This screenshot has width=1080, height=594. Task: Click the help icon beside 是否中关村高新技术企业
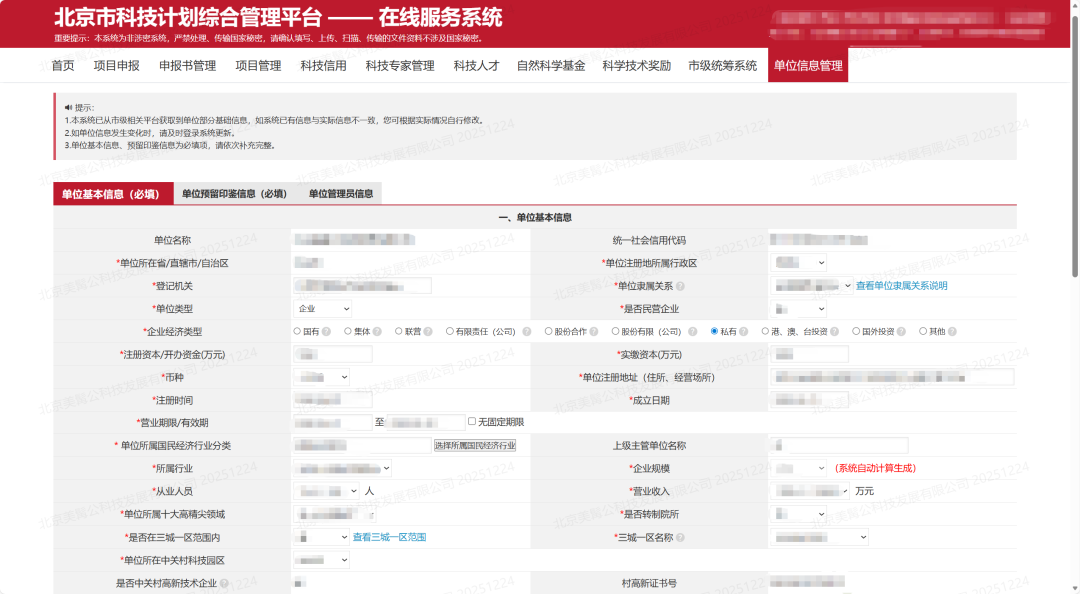click(x=224, y=583)
